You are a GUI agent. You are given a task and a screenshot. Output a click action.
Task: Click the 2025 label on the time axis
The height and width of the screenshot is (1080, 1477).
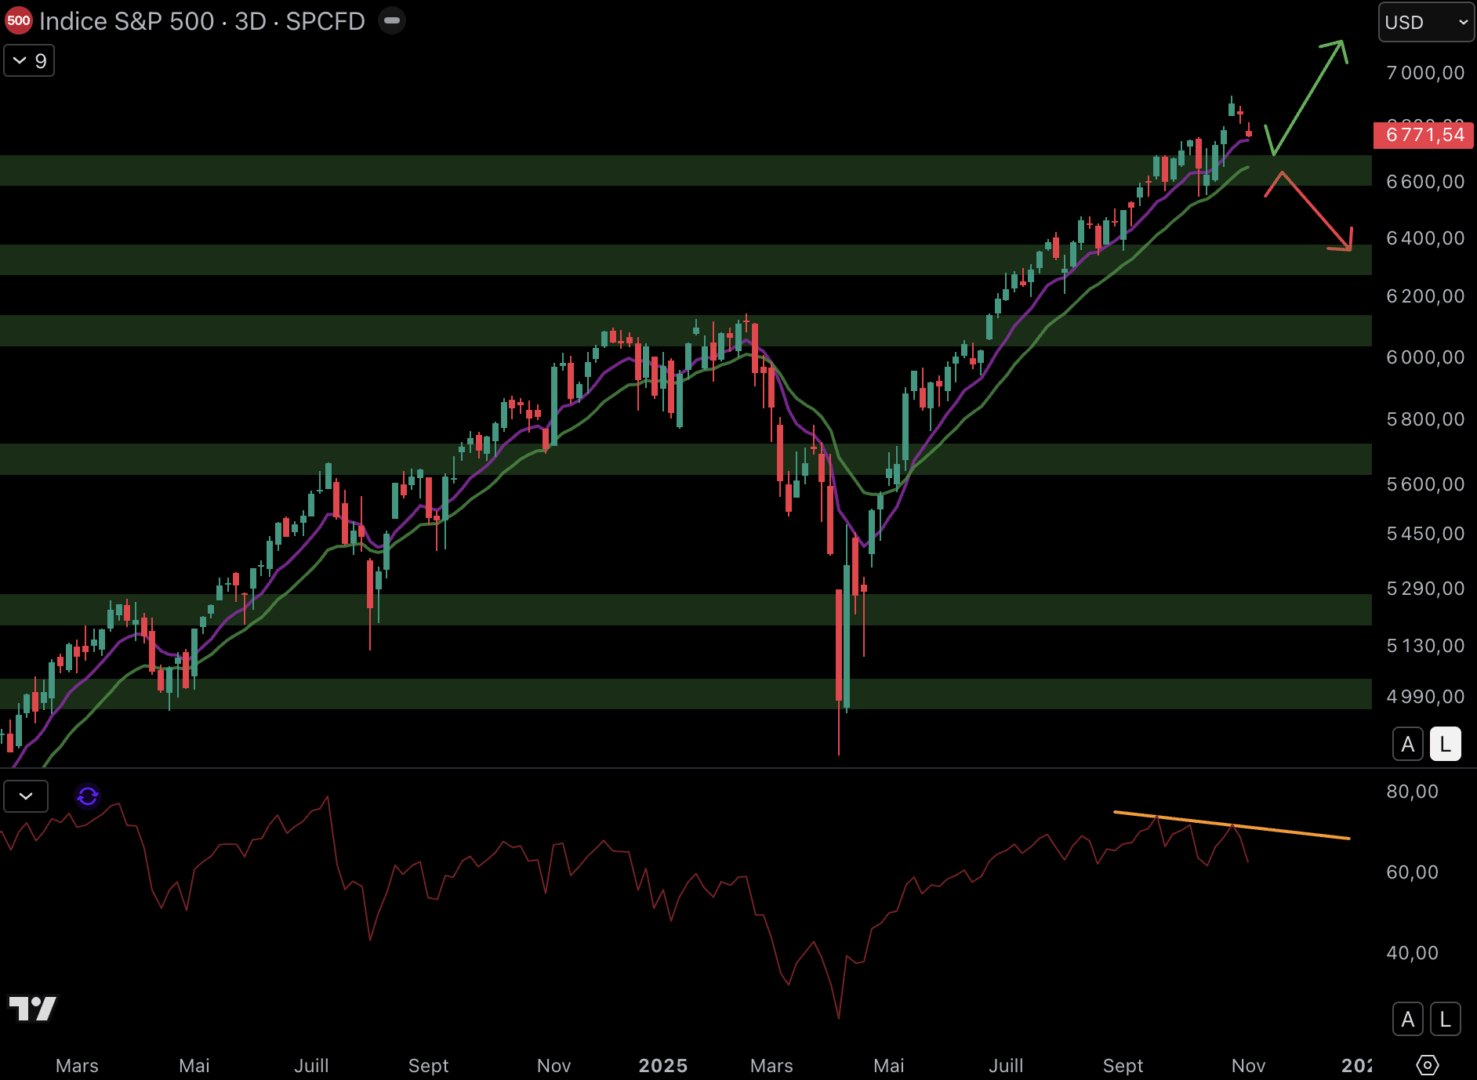tap(663, 1065)
